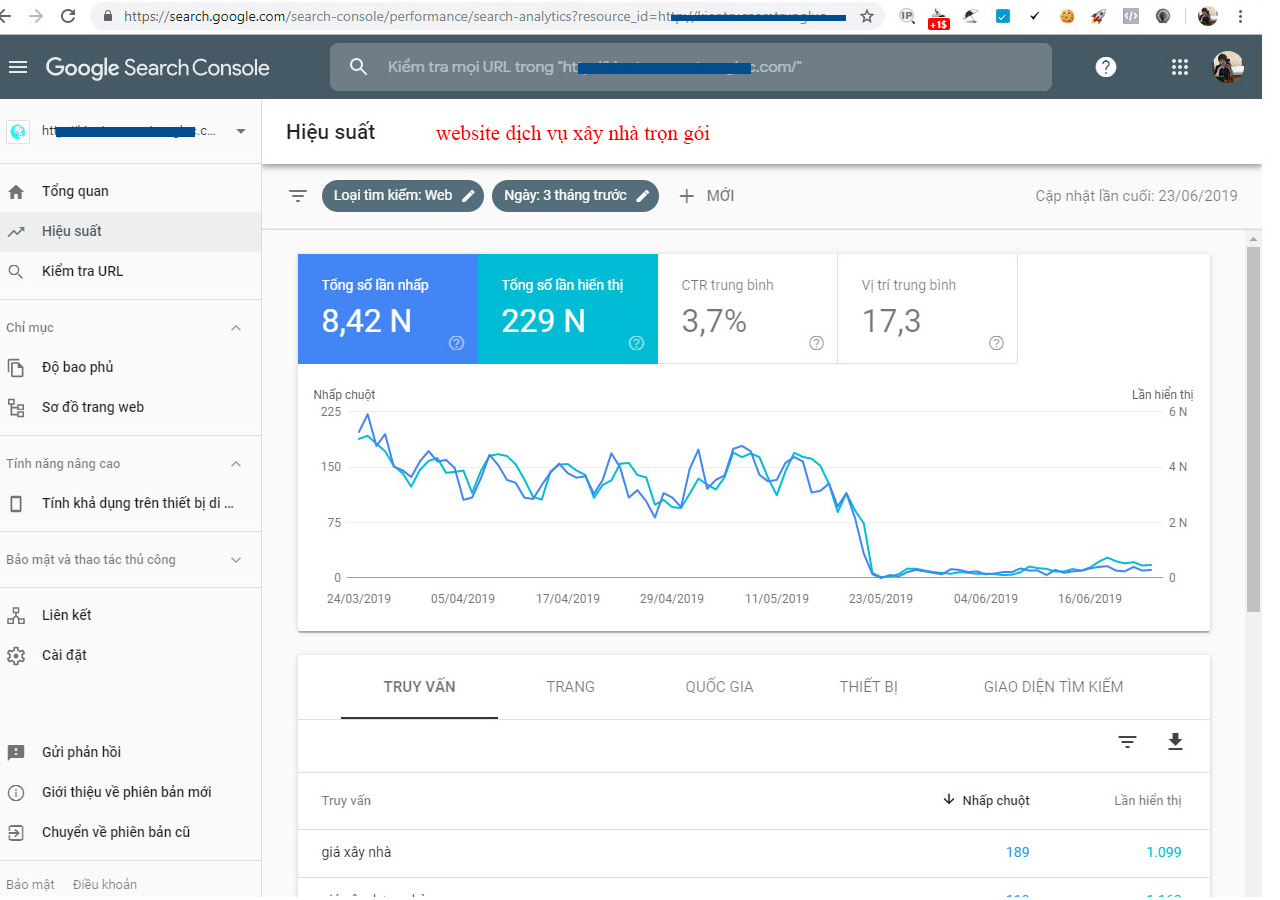Reload the page in browser

coord(68,16)
